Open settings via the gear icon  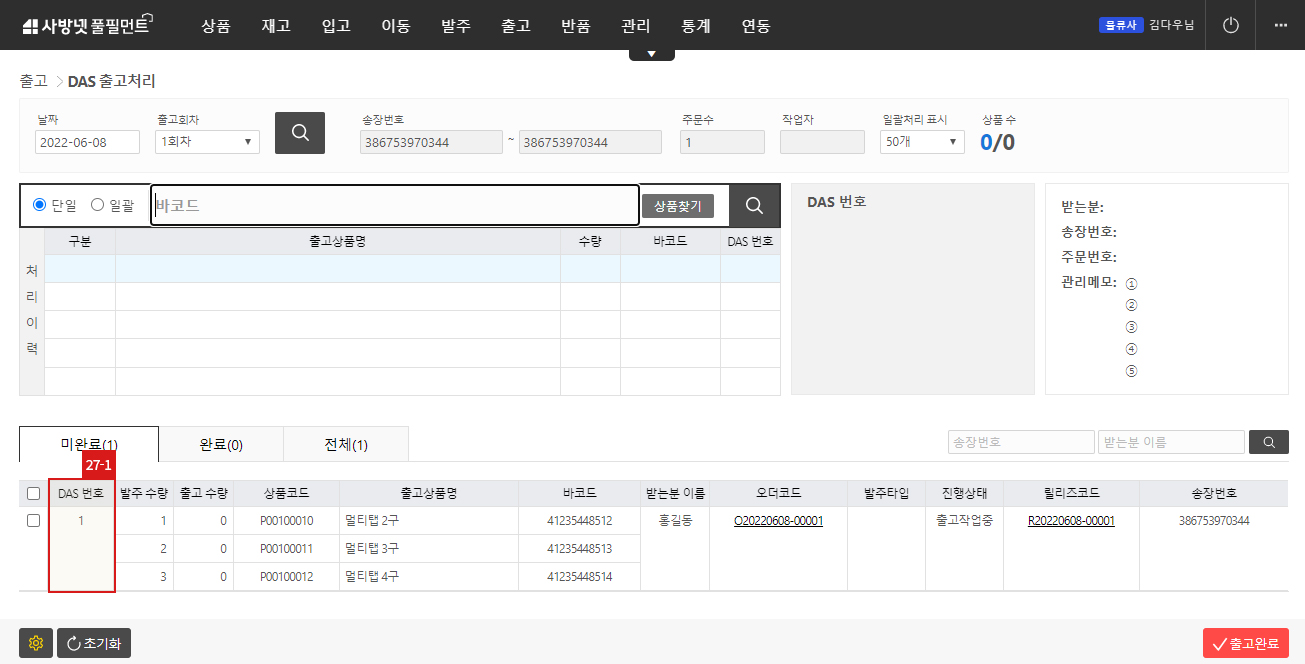[35, 643]
